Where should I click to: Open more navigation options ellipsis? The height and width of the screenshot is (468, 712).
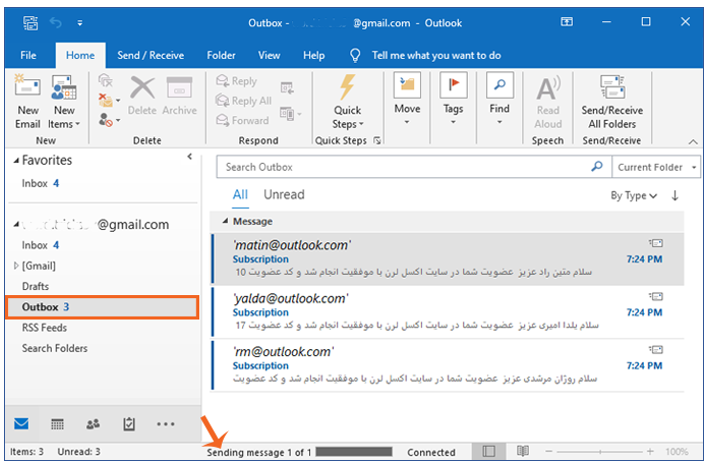coord(165,424)
